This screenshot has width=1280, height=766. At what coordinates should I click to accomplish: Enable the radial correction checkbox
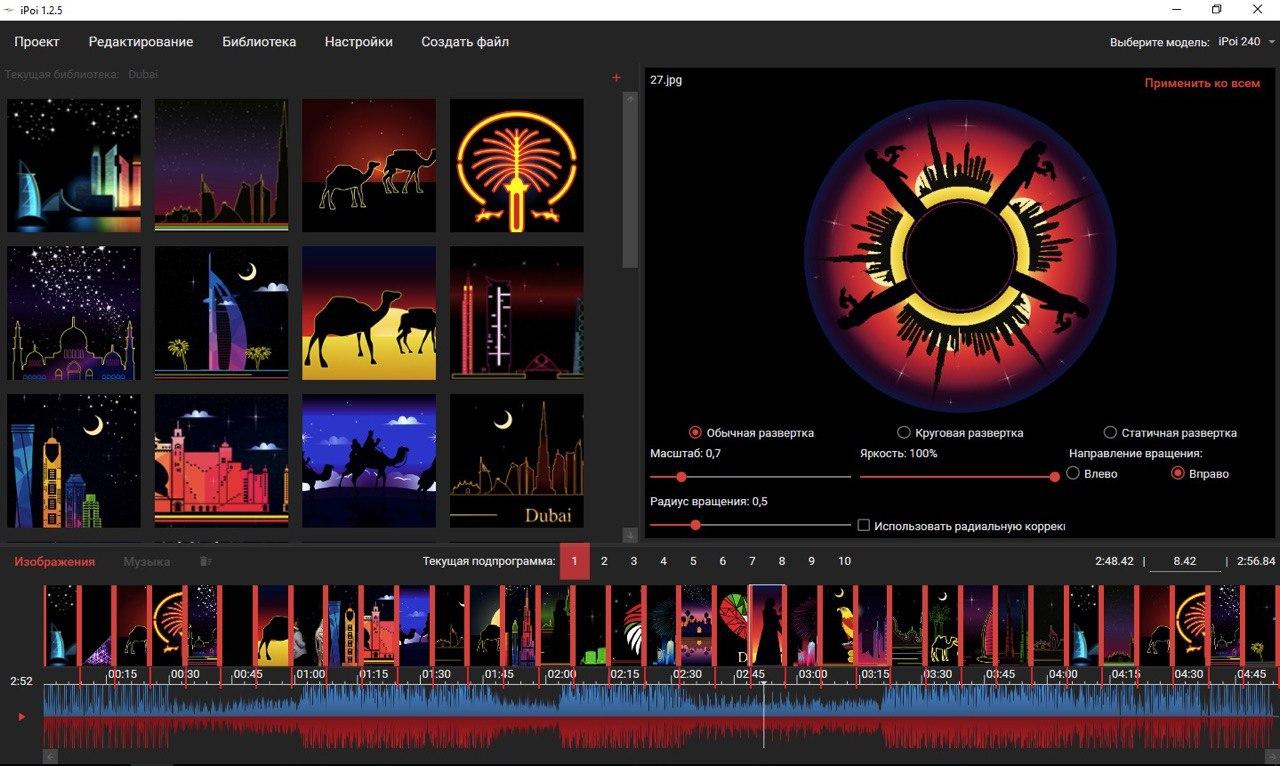(864, 525)
